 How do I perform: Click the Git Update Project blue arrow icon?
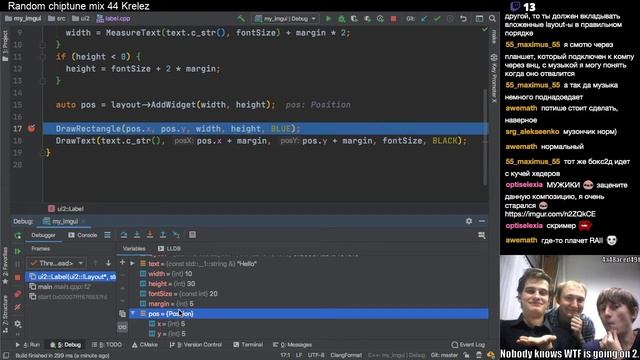[424, 18]
